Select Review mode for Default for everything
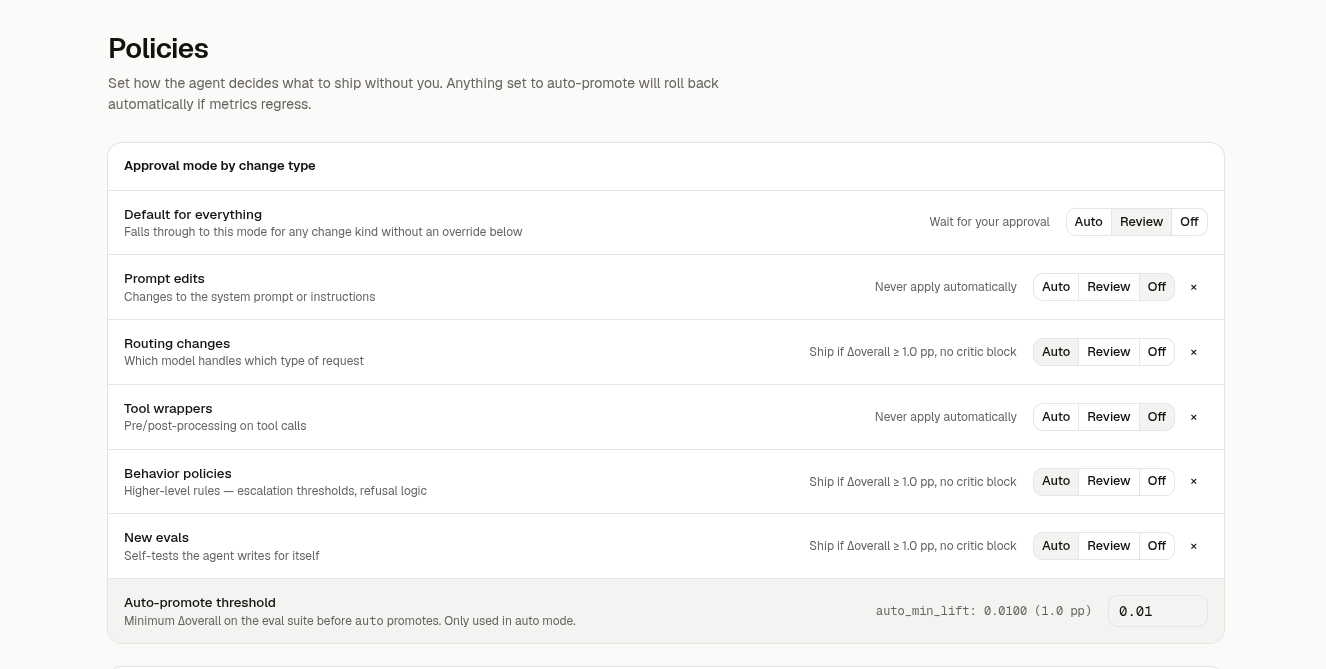Image resolution: width=1326 pixels, height=669 pixels. [1141, 222]
